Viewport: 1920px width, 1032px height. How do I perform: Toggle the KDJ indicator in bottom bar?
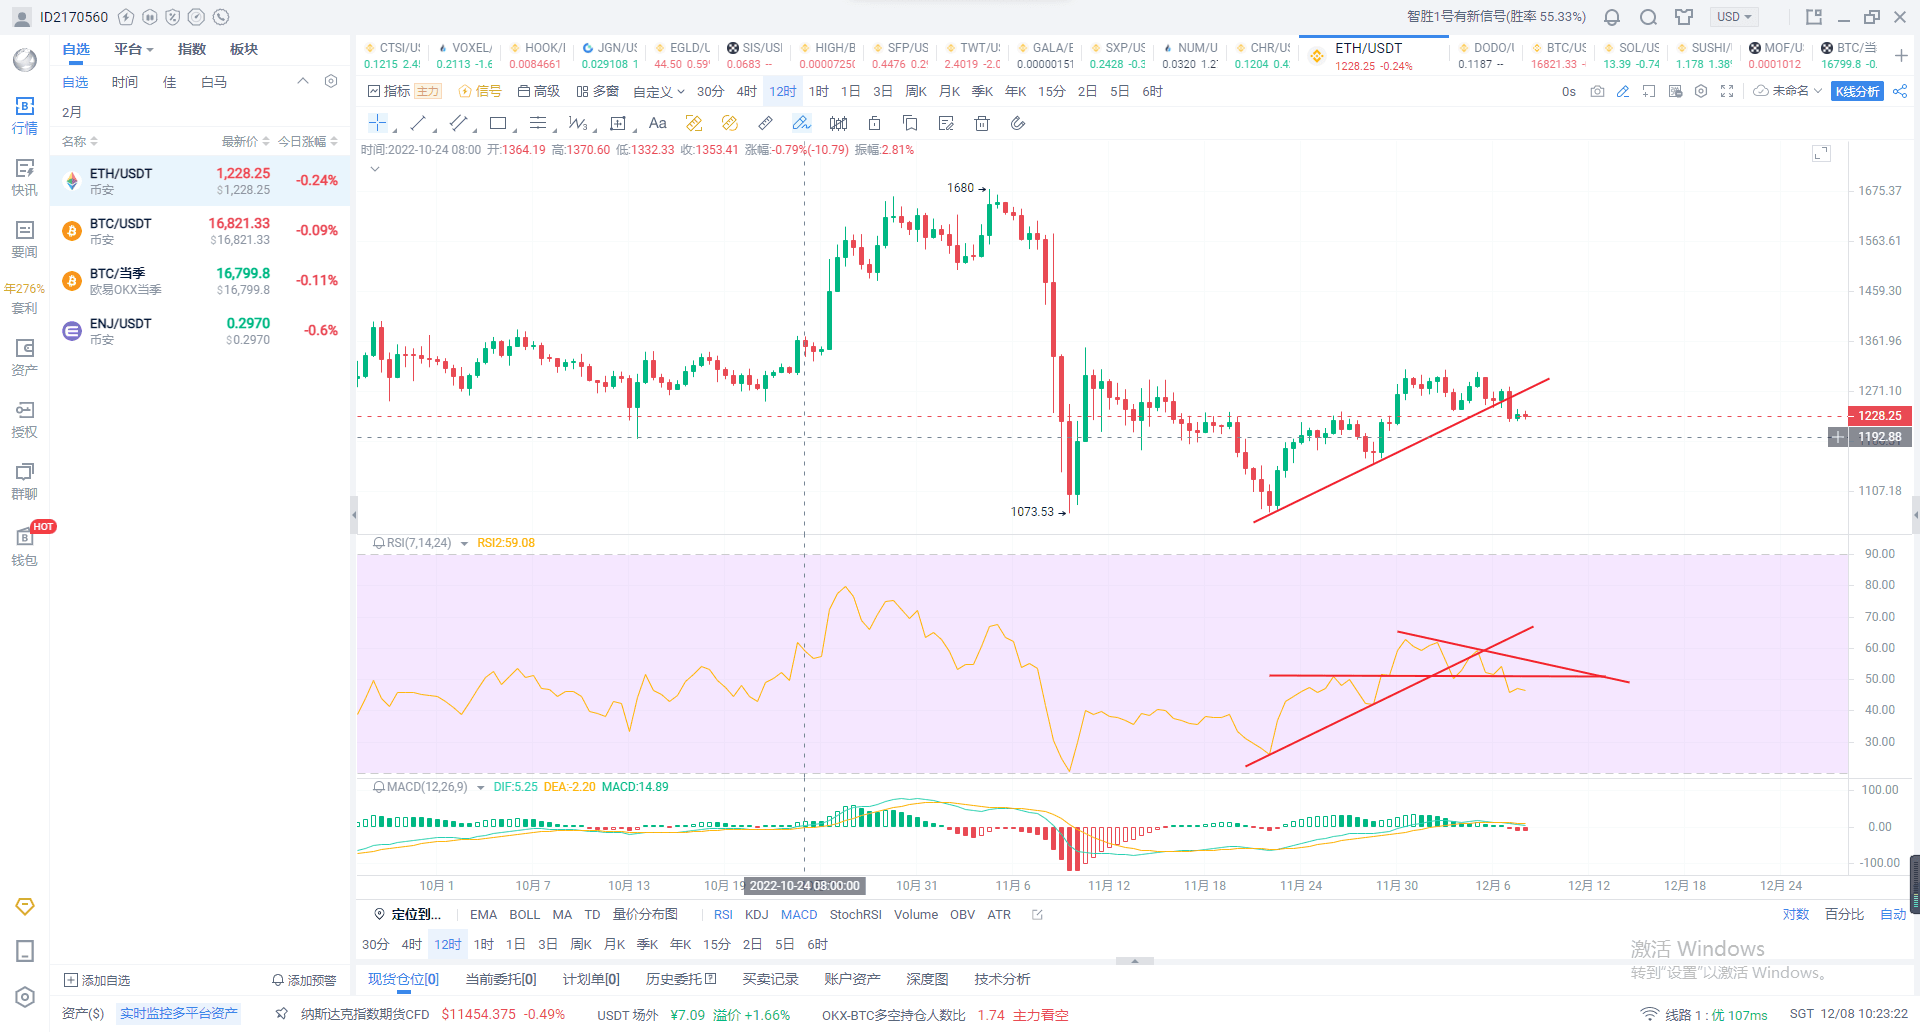click(x=757, y=914)
